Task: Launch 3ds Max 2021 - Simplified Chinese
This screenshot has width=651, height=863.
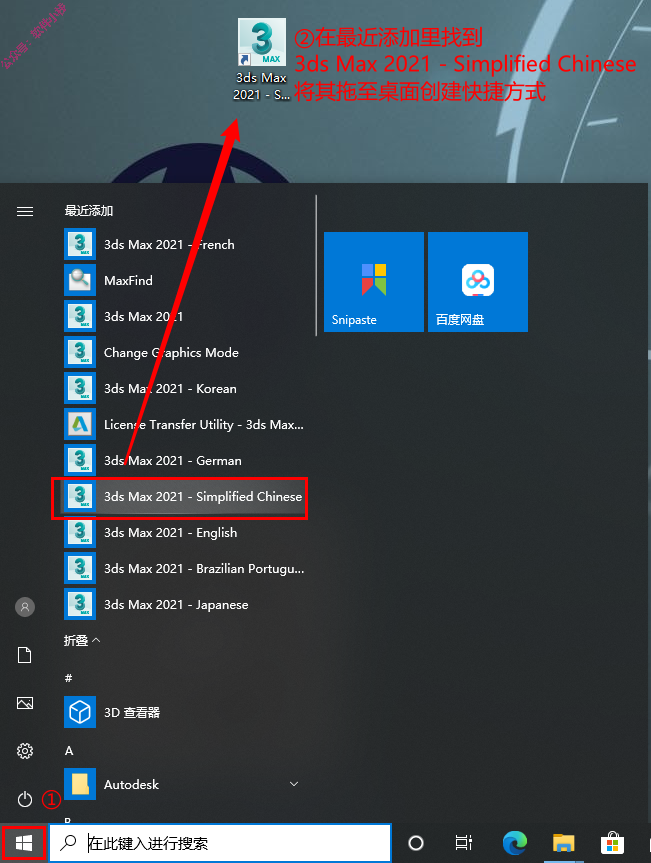Action: (x=184, y=496)
